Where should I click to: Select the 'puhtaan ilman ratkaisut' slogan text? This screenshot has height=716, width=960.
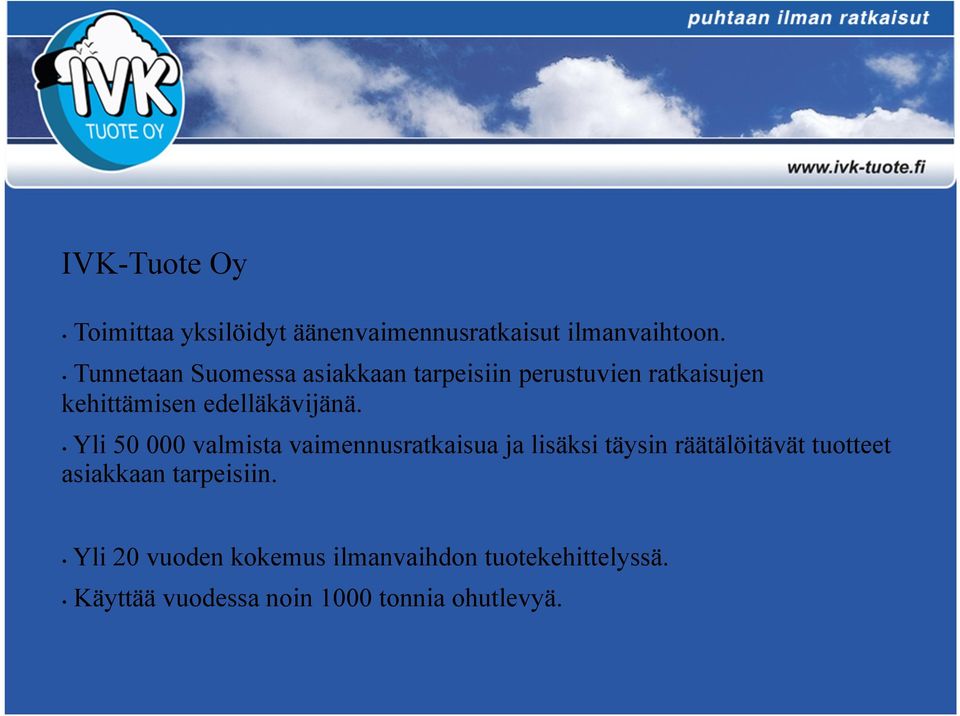coord(808,18)
